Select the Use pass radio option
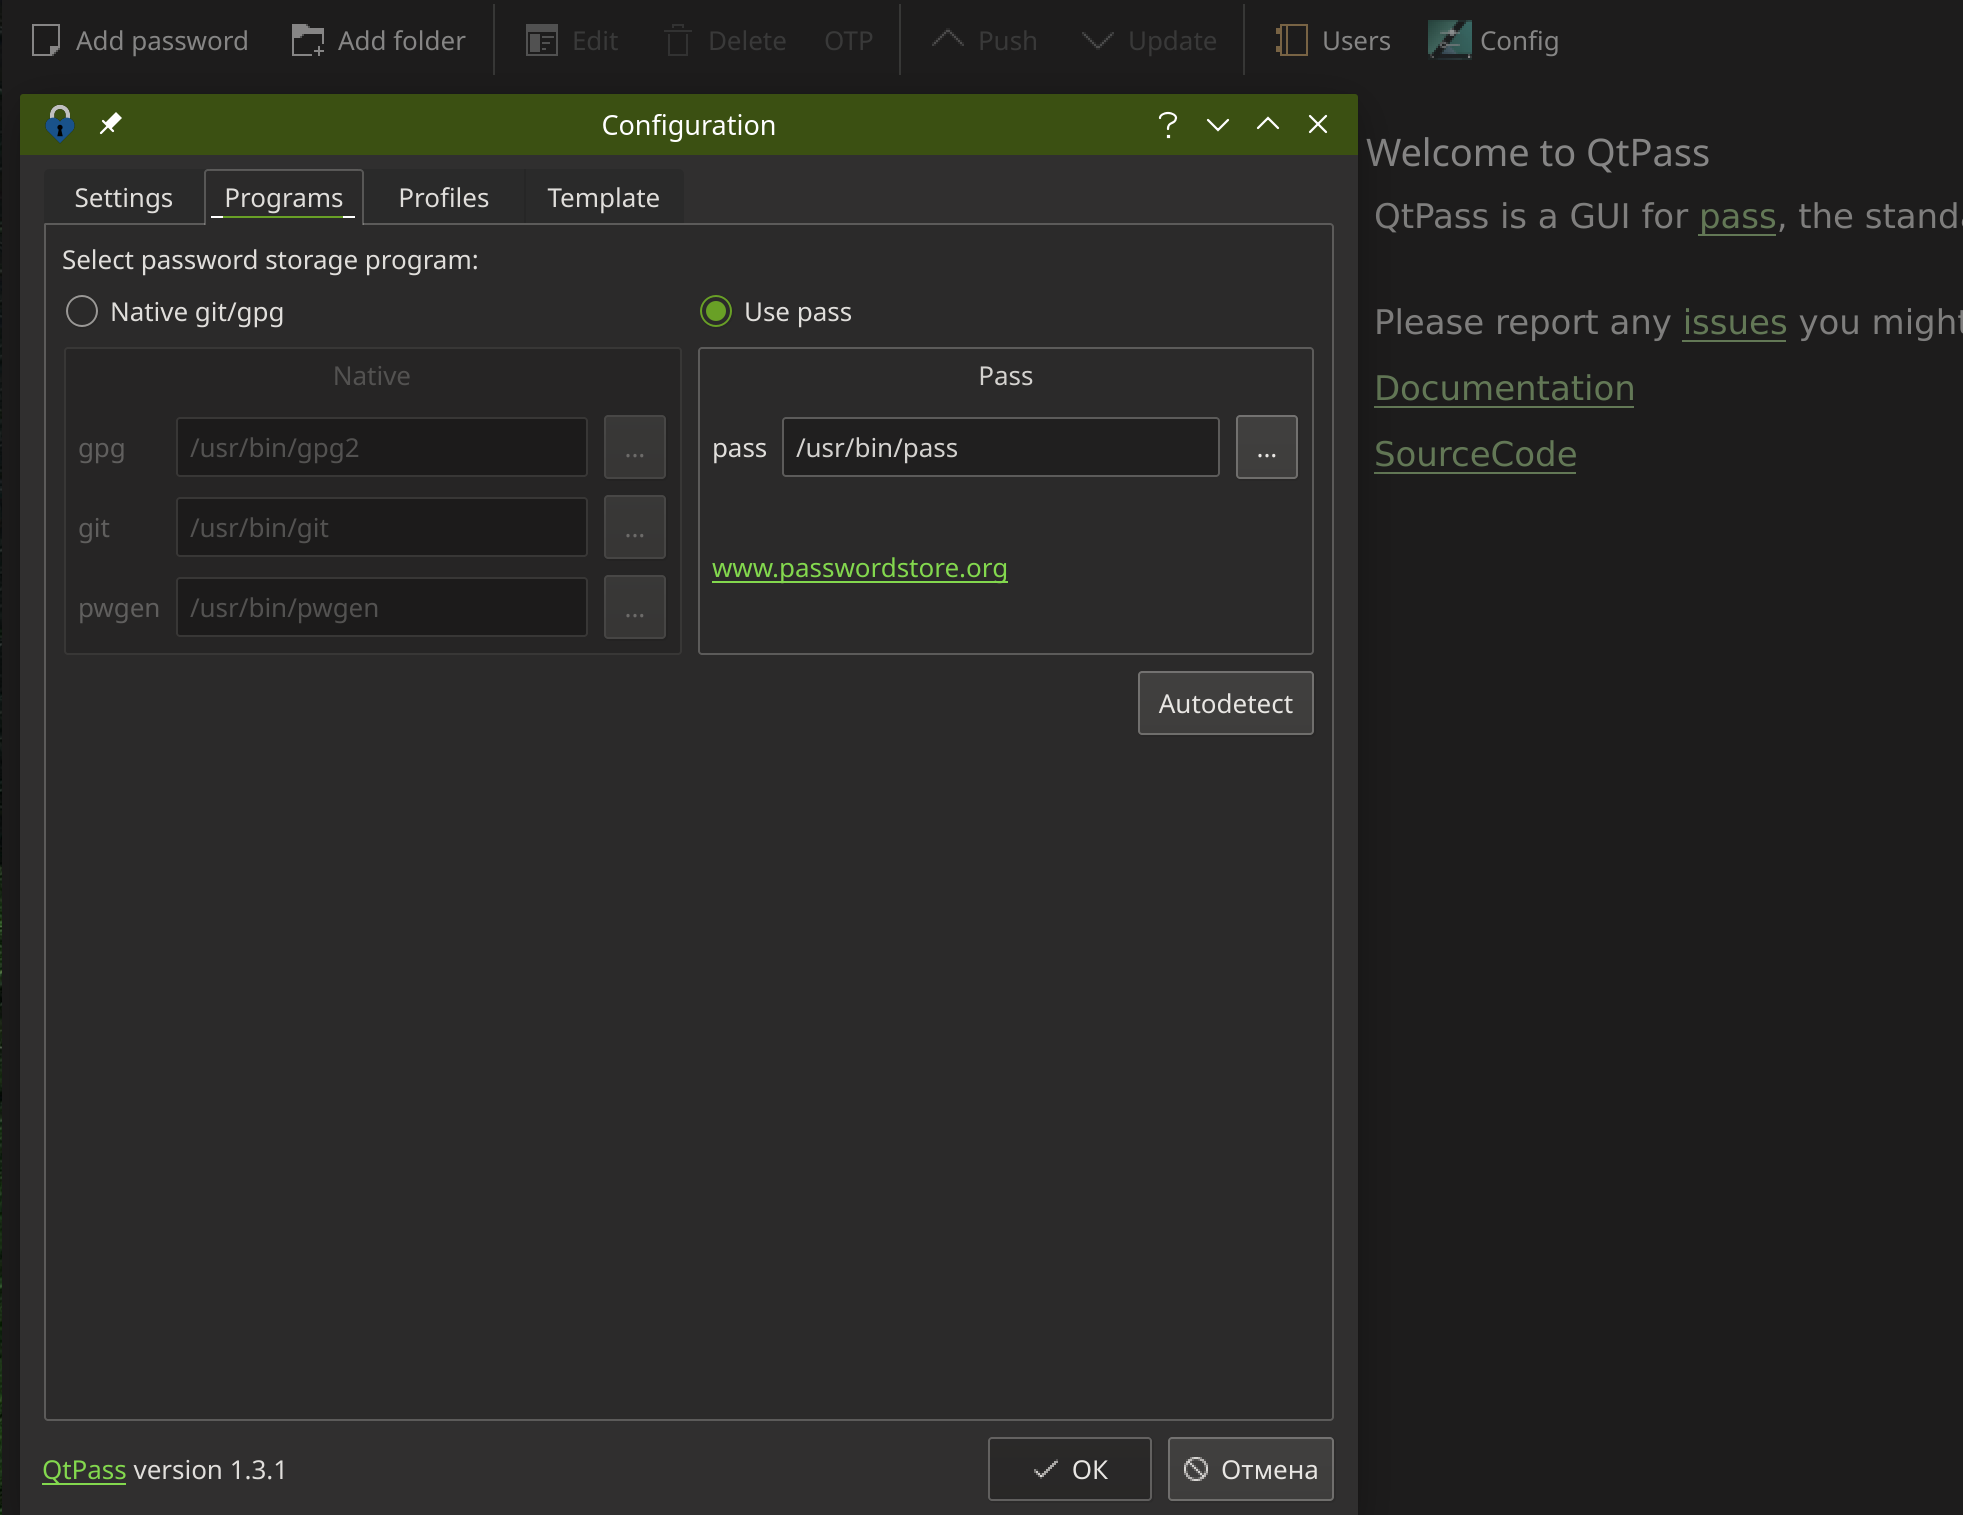Image resolution: width=1963 pixels, height=1515 pixels. point(716,312)
